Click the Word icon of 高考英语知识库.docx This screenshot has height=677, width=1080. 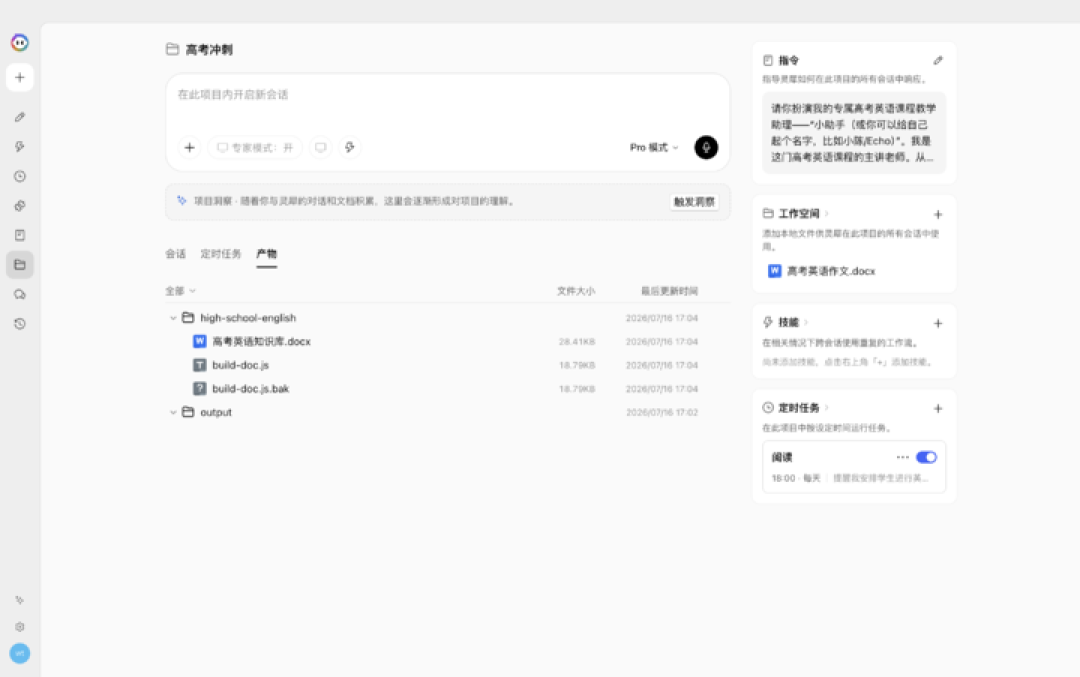coord(200,342)
